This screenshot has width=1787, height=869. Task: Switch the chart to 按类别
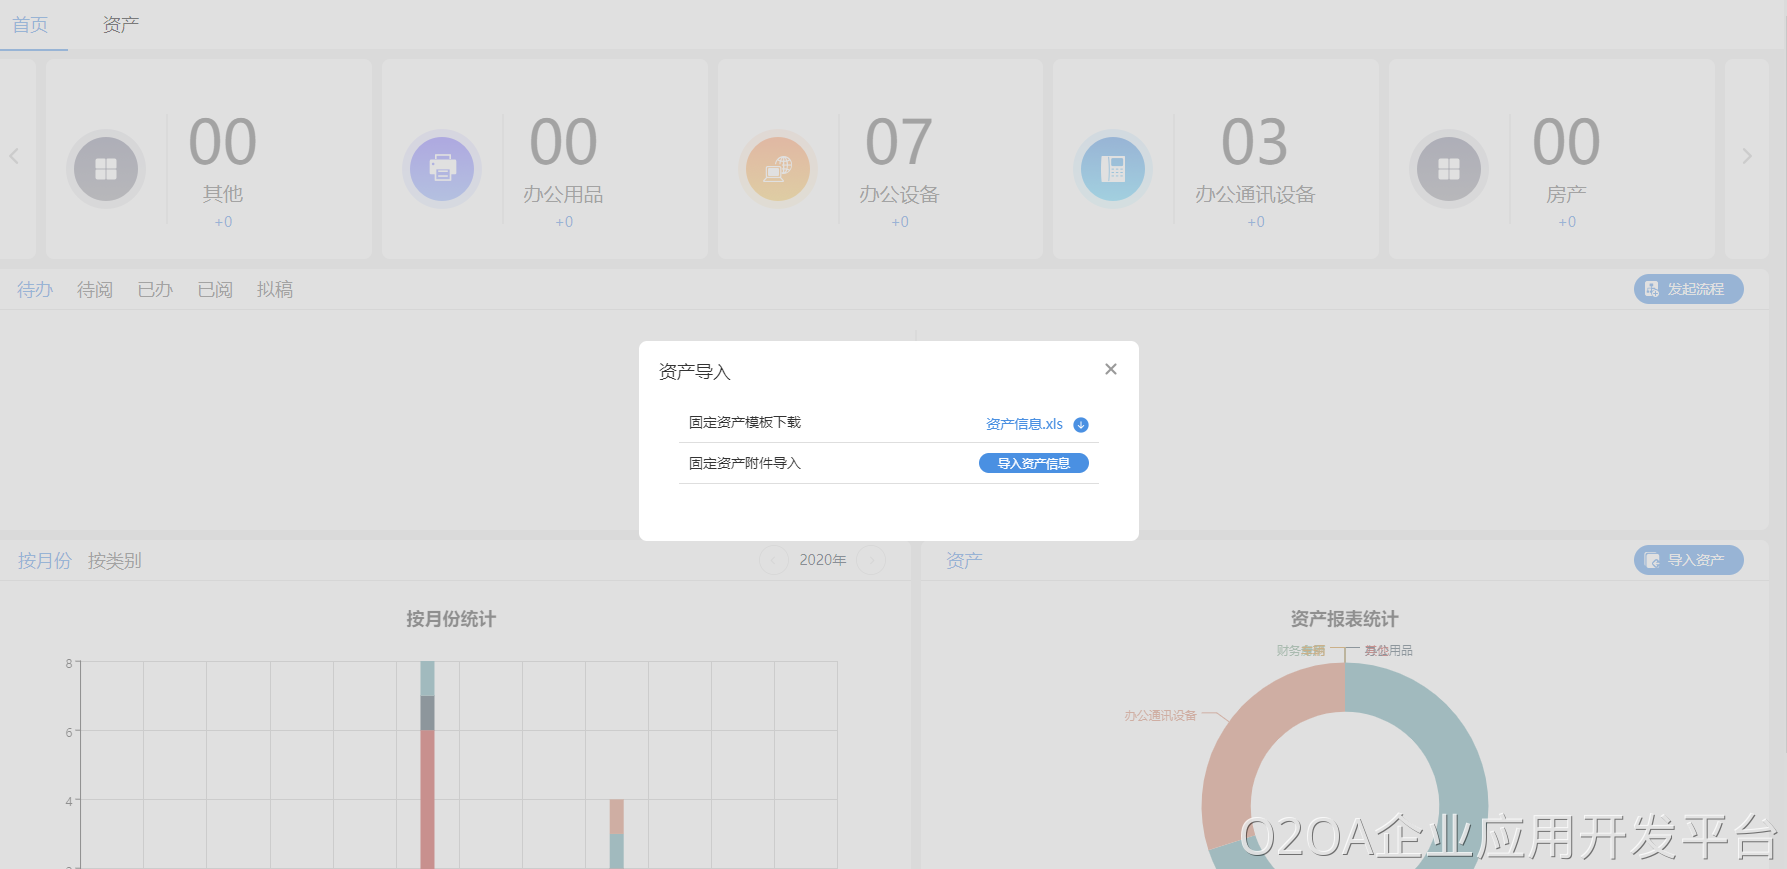coord(114,561)
